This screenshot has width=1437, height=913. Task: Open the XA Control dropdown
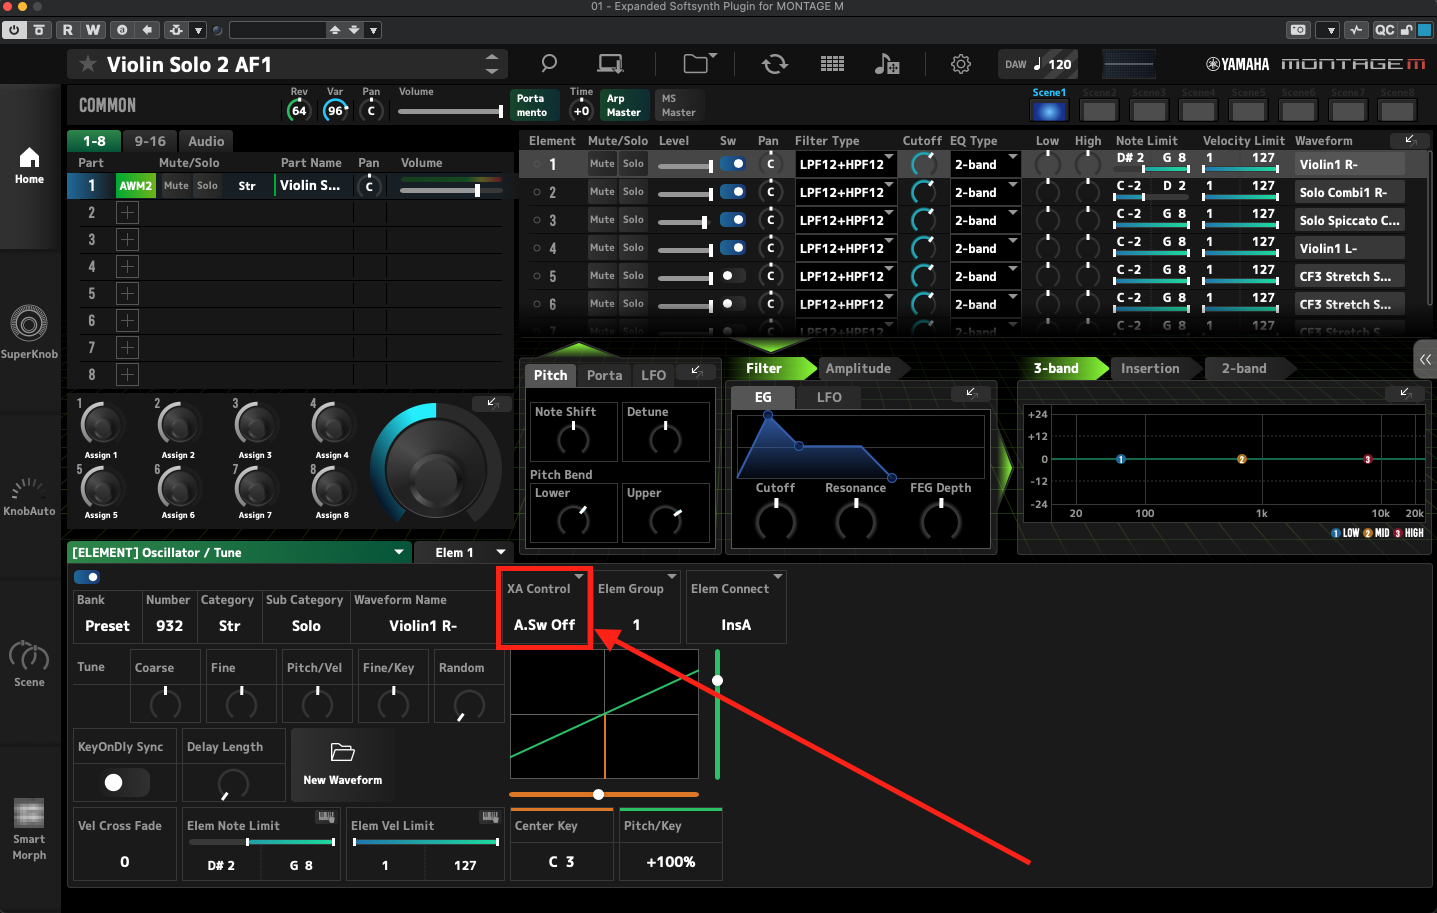tap(546, 608)
